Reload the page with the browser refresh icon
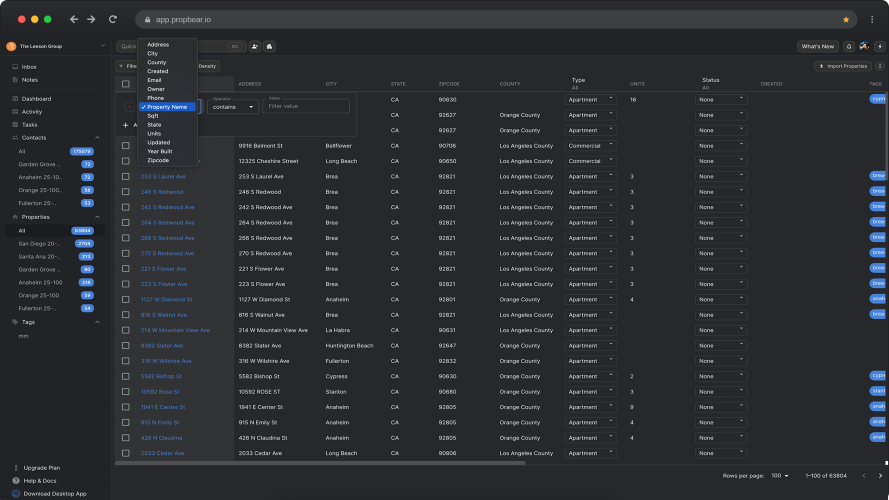Screen dimensions: 889x500 pyautogui.click(x=112, y=19)
